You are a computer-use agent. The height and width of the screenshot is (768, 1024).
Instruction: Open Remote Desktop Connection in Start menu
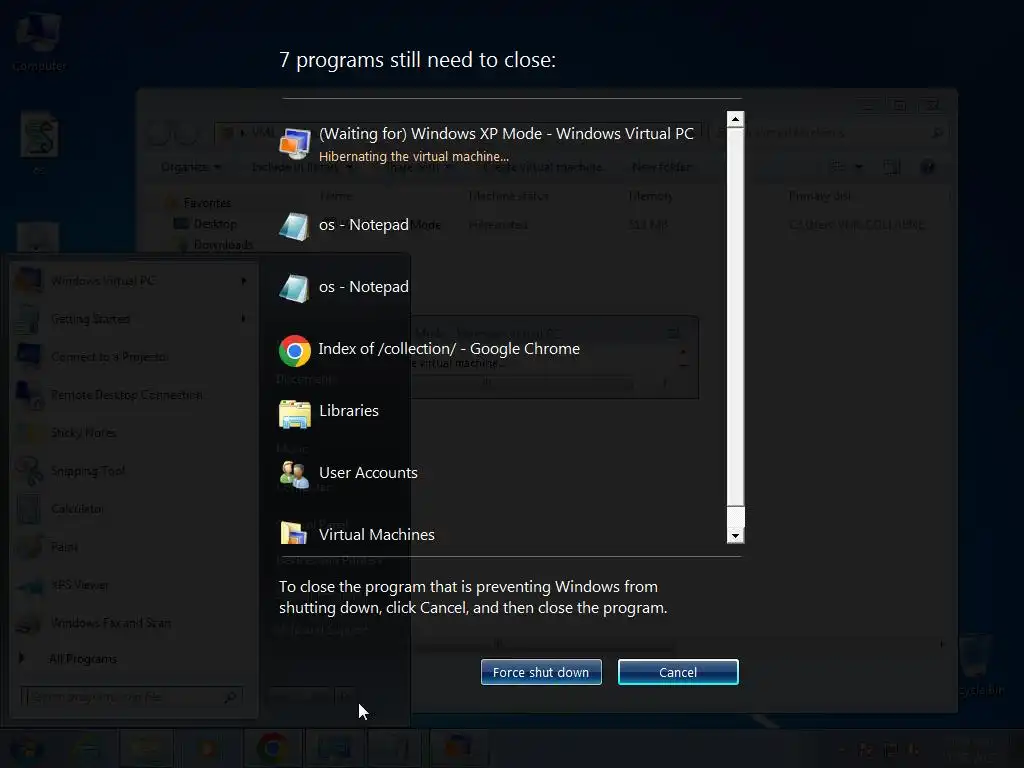134,394
